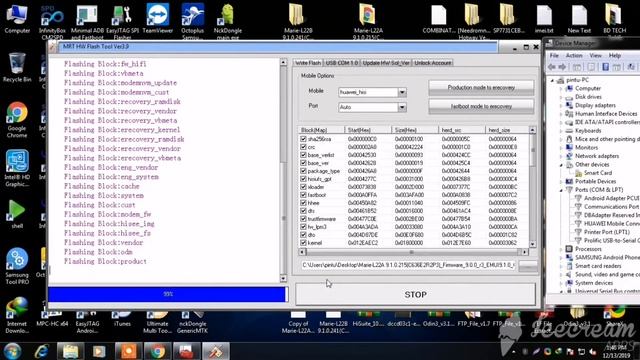Click the browse button beside firmware path
640x360 pixels.
coord(528,266)
